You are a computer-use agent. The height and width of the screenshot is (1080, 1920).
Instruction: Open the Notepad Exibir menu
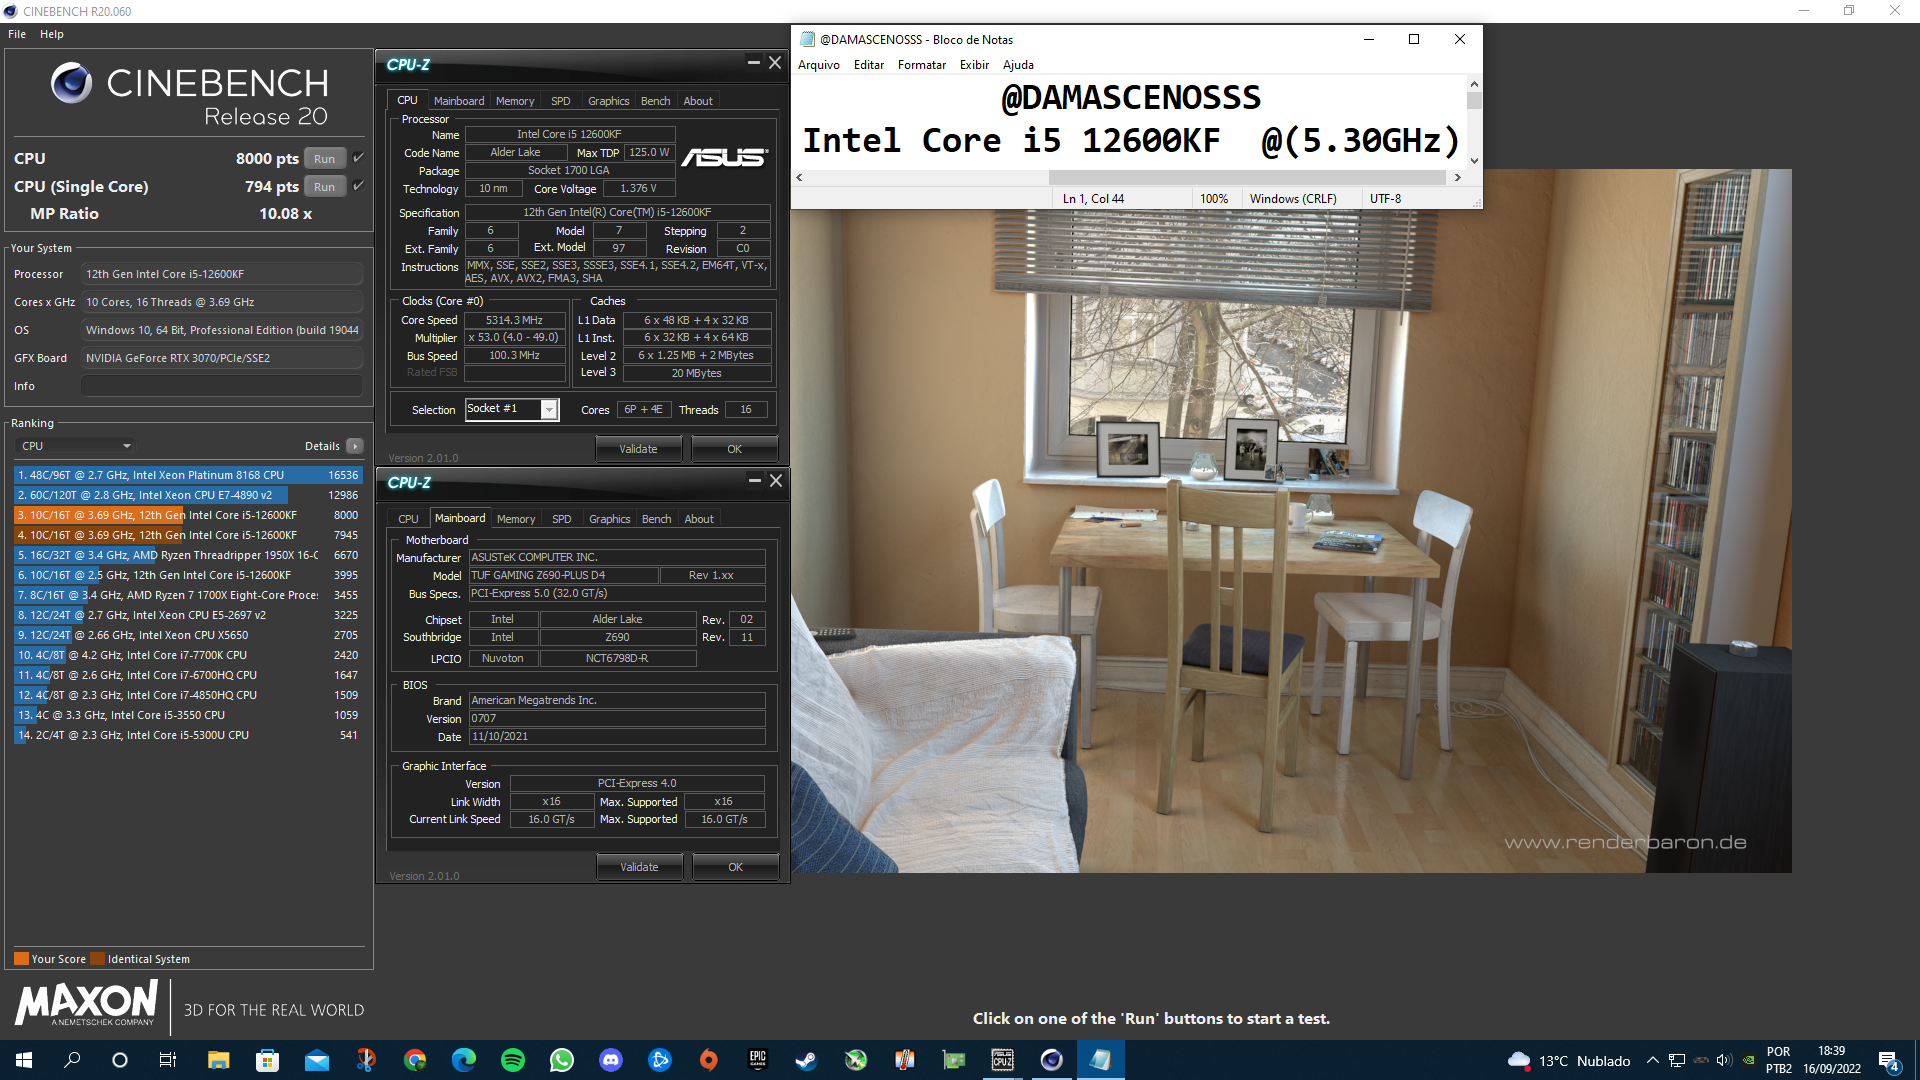pos(974,65)
